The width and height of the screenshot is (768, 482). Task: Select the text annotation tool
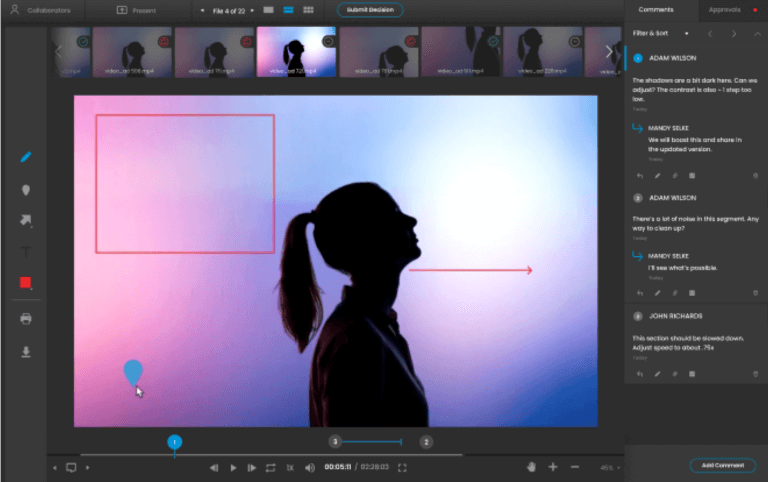click(x=26, y=252)
